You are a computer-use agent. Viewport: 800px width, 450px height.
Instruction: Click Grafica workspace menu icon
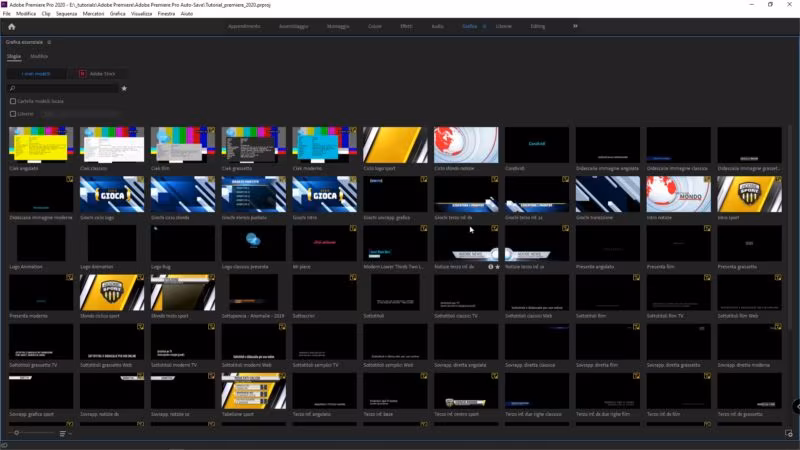[484, 27]
